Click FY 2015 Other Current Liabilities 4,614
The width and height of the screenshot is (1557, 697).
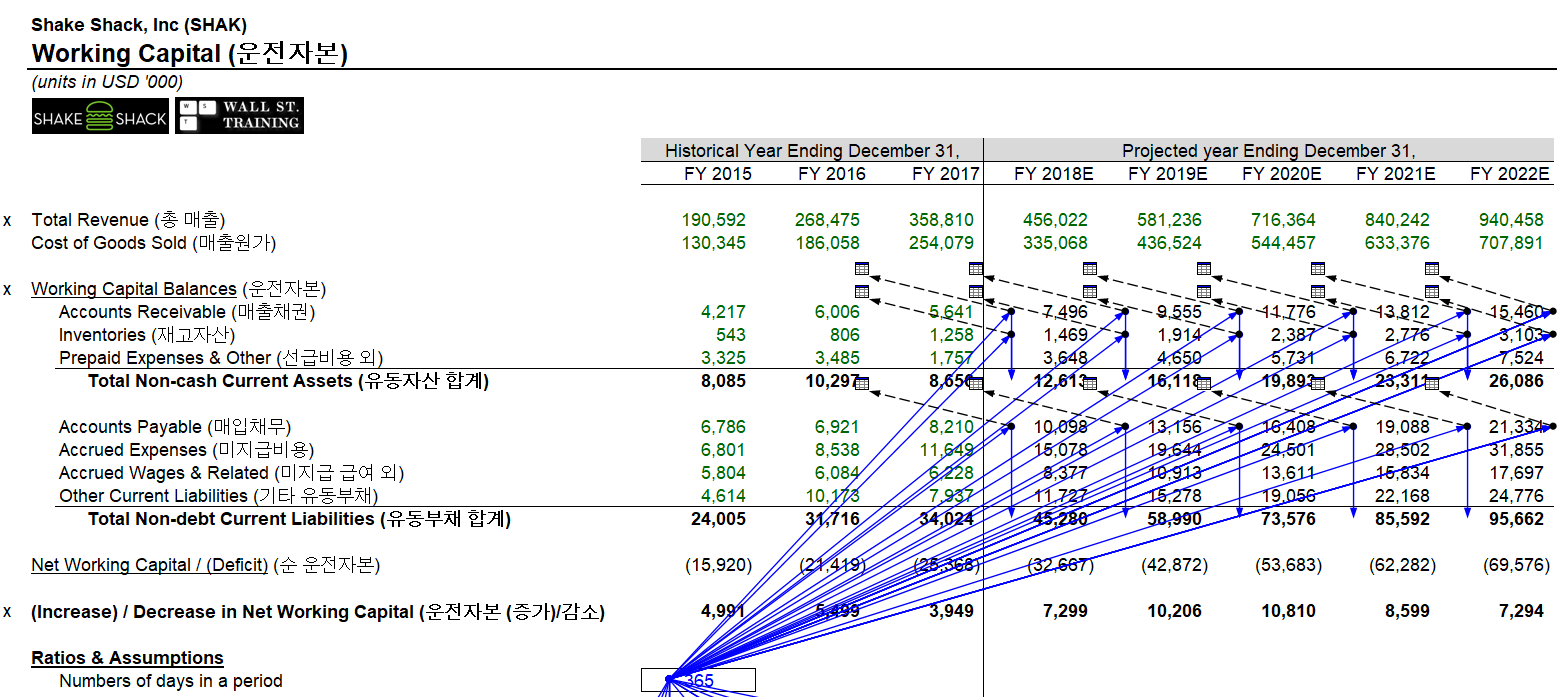[x=723, y=496]
